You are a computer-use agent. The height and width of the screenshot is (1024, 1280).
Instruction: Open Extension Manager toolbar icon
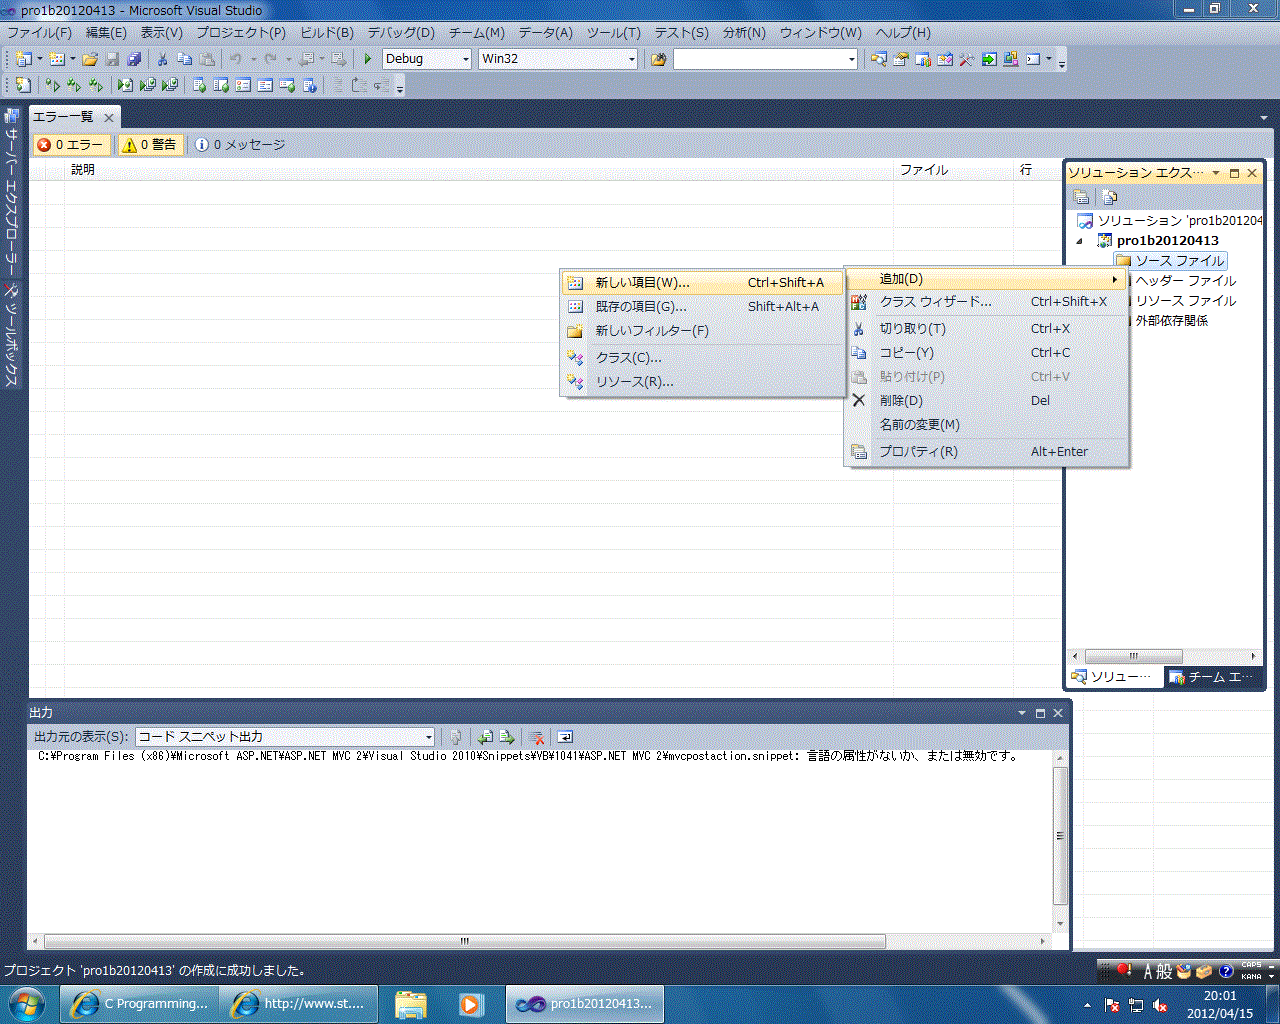point(1011,59)
